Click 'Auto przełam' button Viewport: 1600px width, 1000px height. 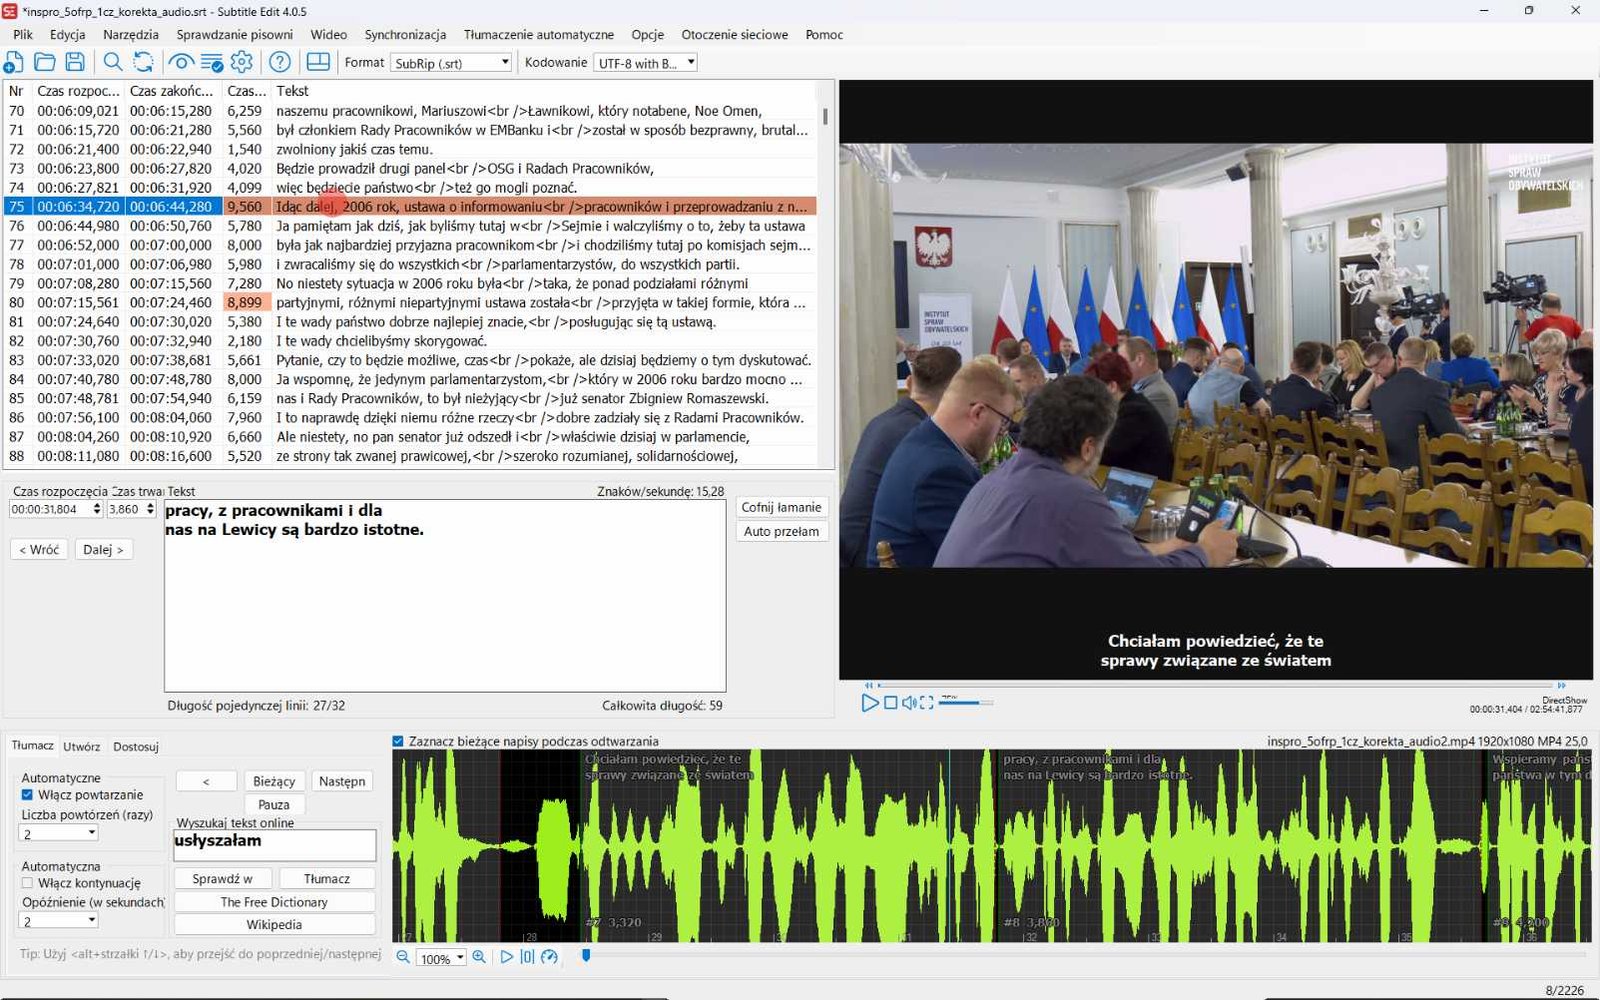781,531
